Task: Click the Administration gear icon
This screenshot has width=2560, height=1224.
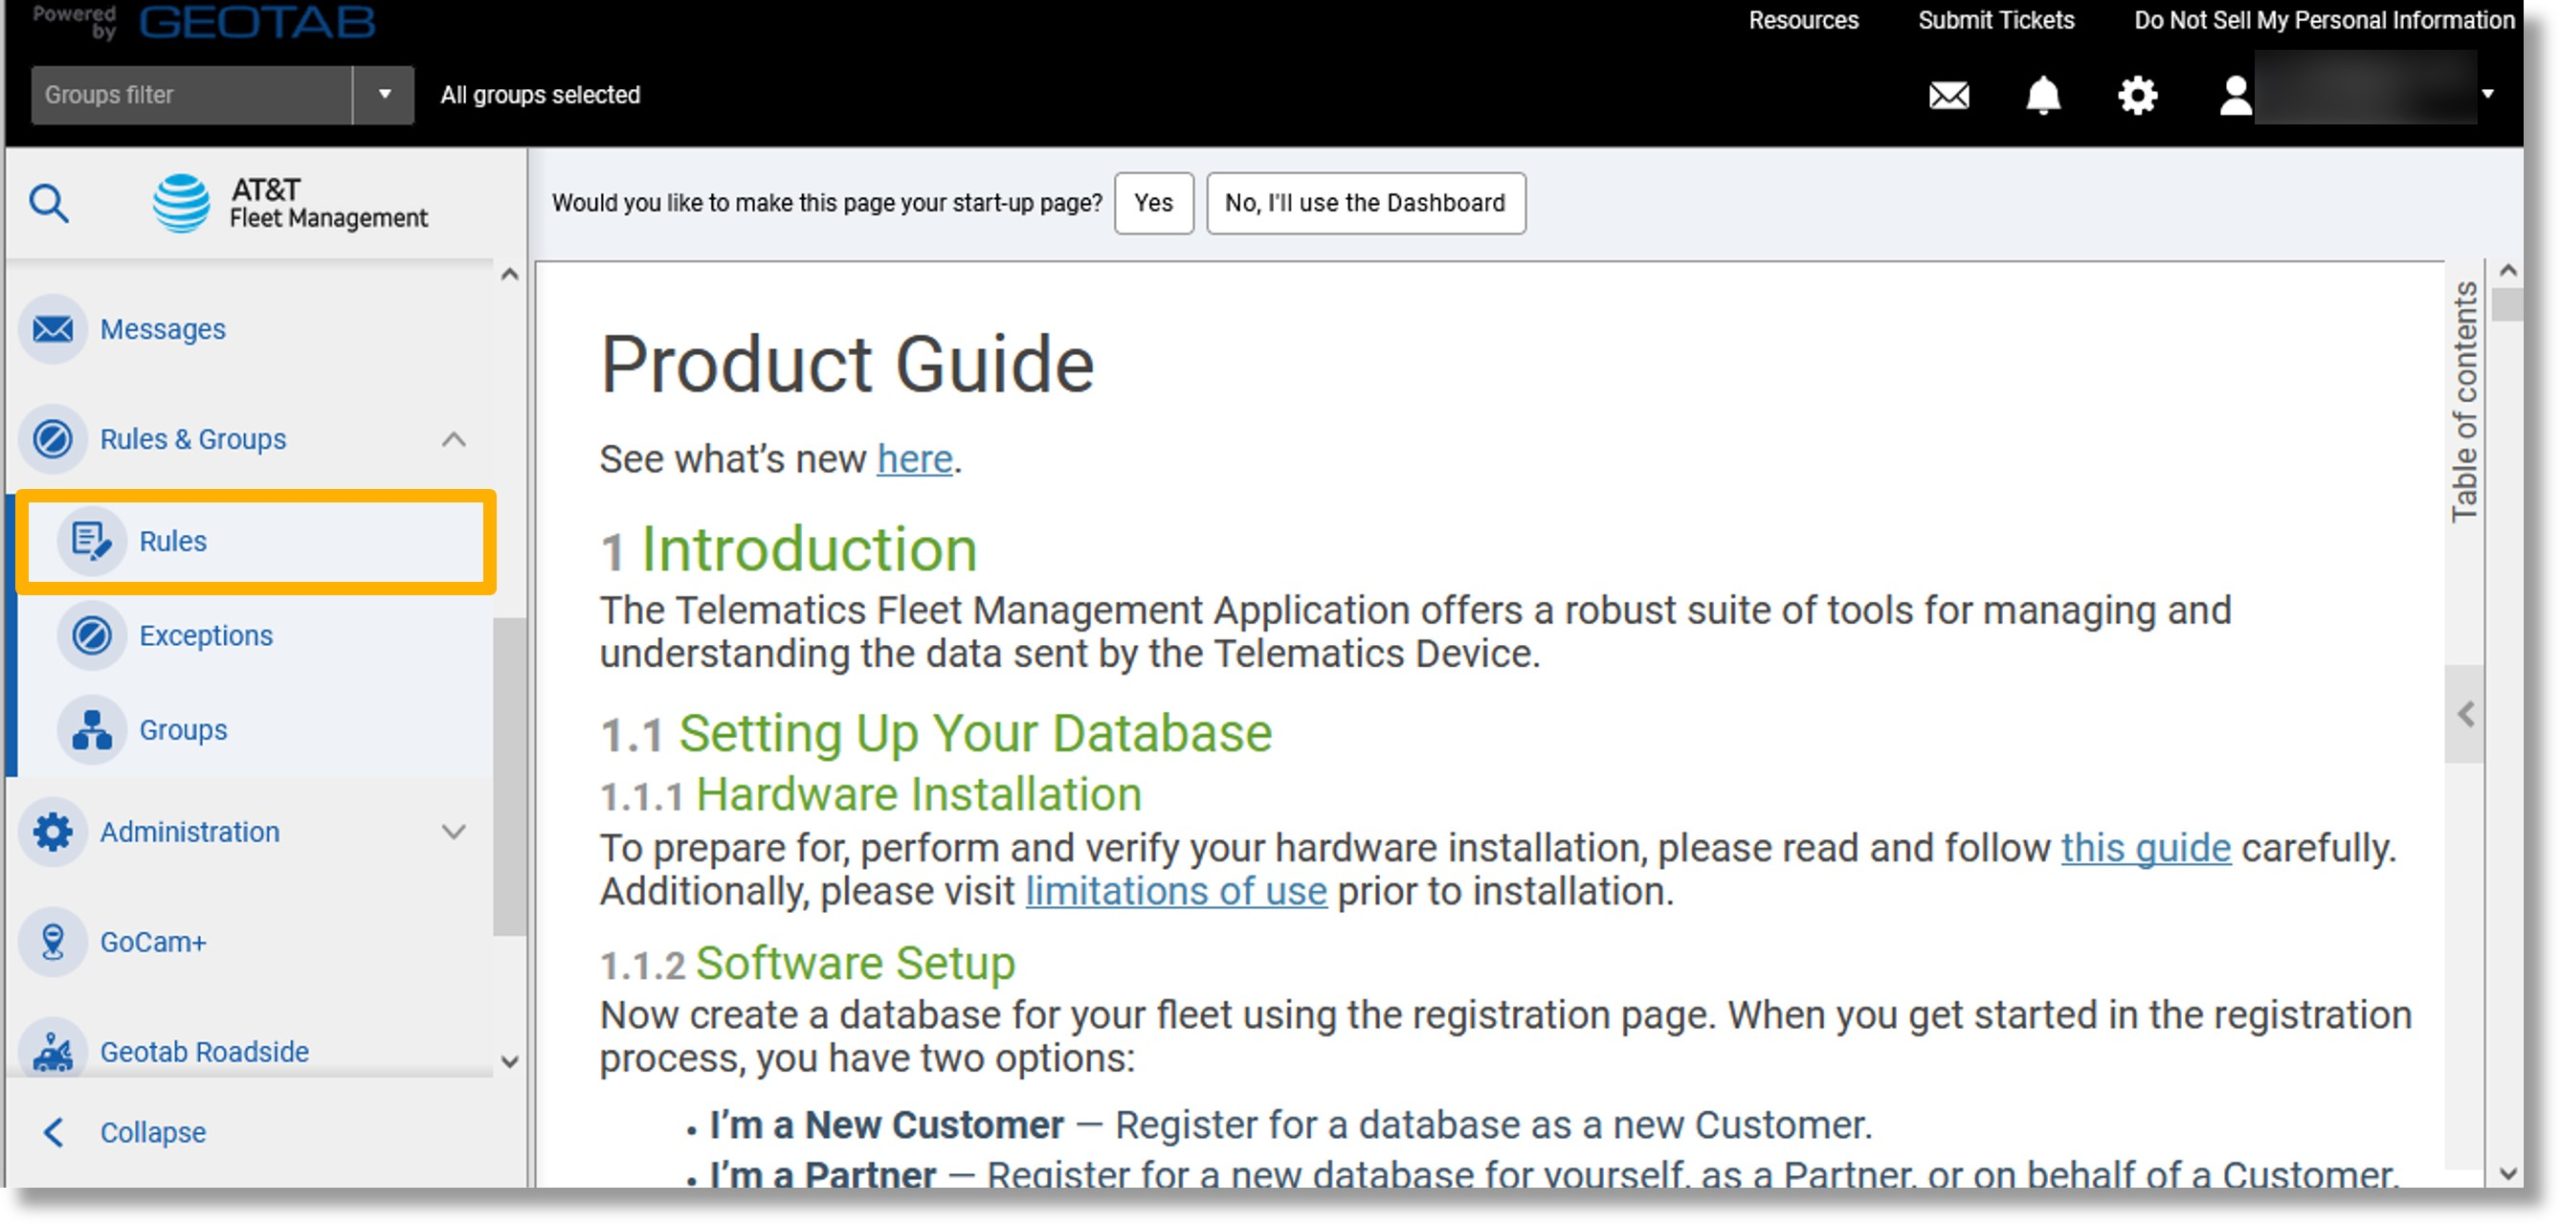Action: [x=51, y=831]
